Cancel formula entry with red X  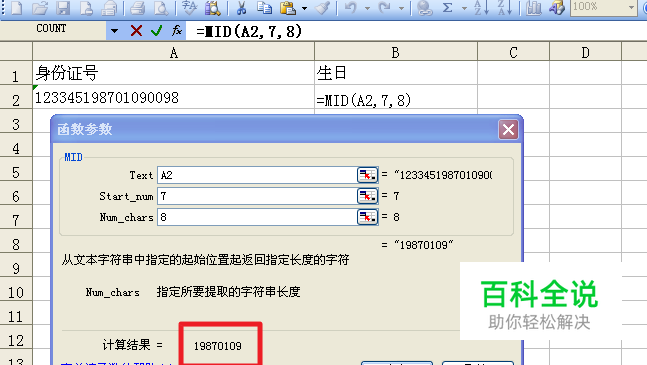pos(136,31)
